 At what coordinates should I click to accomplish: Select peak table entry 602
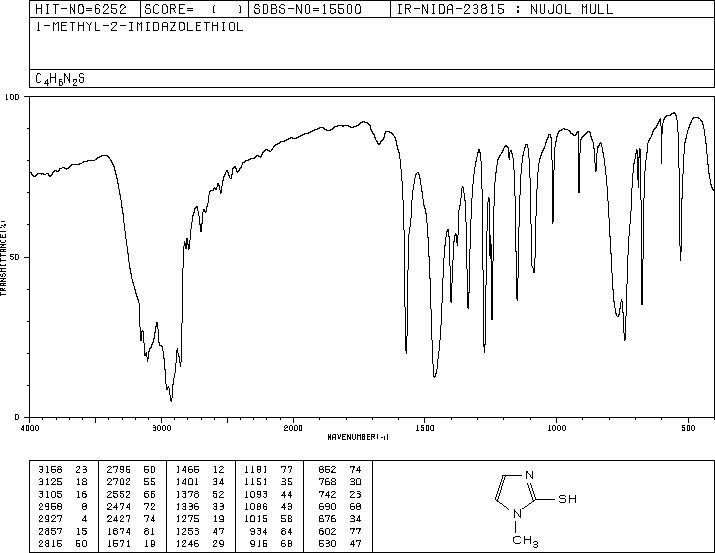[x=340, y=532]
